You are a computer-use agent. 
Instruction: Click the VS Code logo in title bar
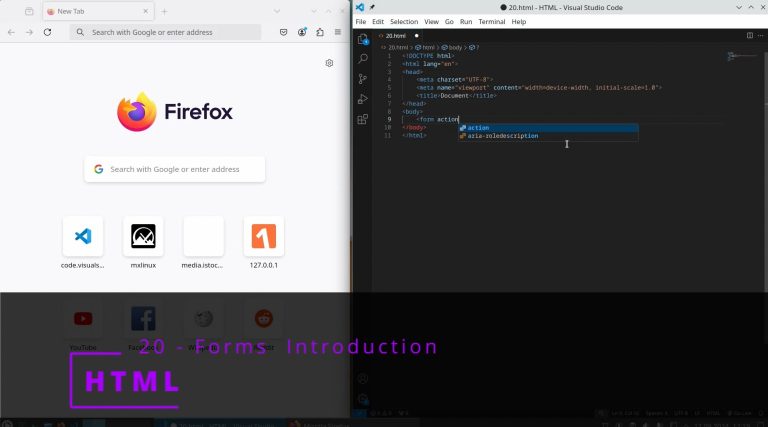(x=360, y=7)
